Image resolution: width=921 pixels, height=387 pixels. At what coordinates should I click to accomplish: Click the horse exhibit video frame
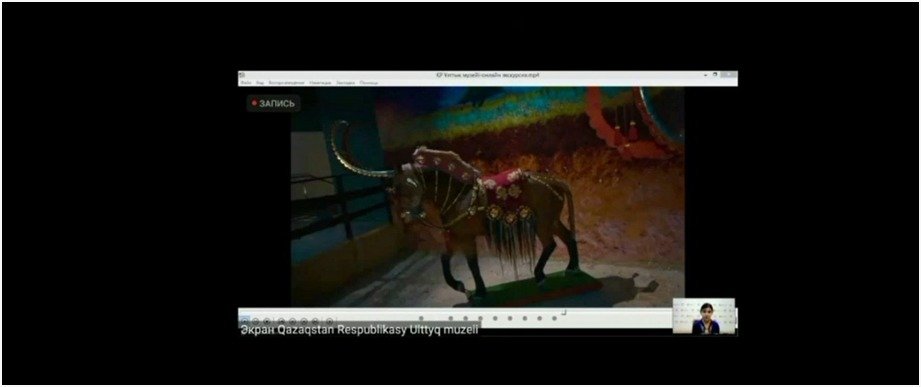pos(488,197)
